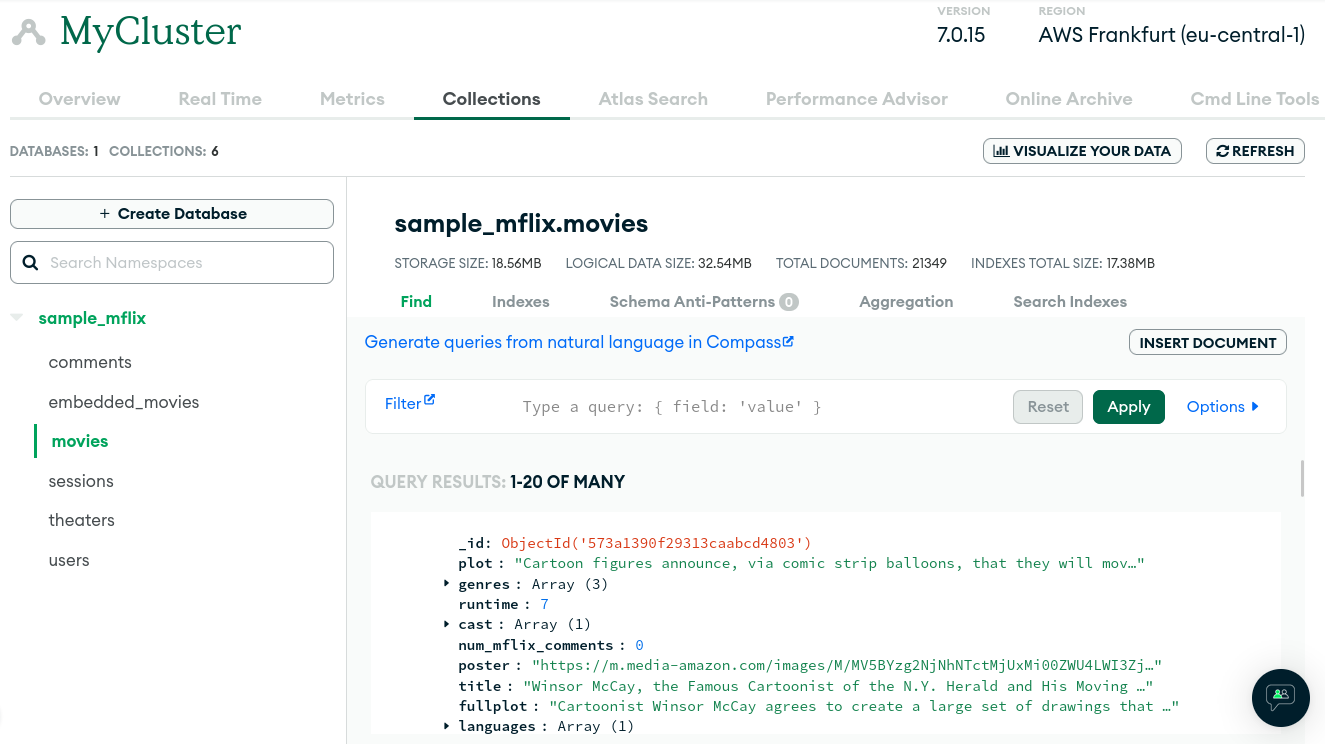Viewport: 1325px width, 744px height.
Task: Collapse the sample_mflix database tree
Action: pos(17,318)
